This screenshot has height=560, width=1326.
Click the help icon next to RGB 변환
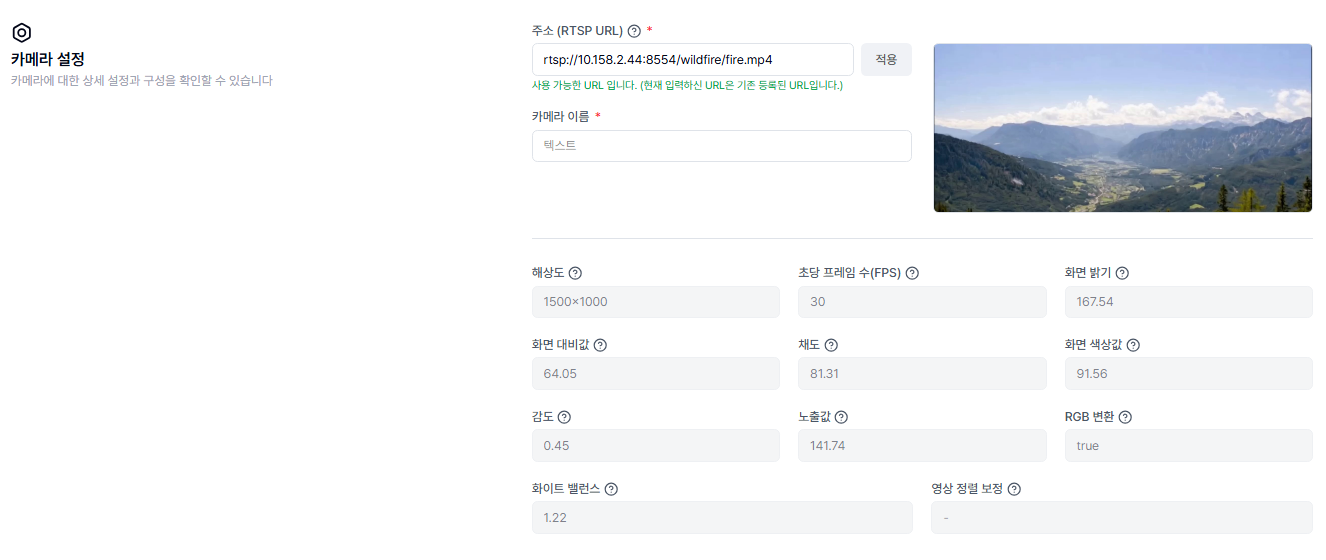[1125, 417]
